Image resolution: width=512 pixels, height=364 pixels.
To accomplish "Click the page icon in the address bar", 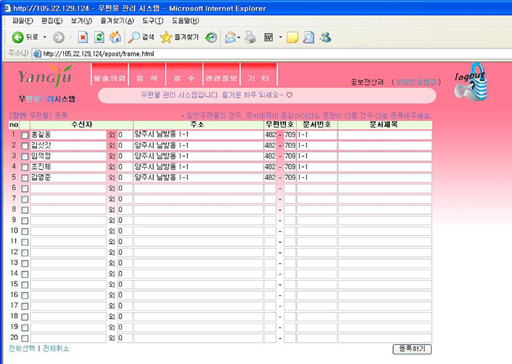I will tap(37, 54).
